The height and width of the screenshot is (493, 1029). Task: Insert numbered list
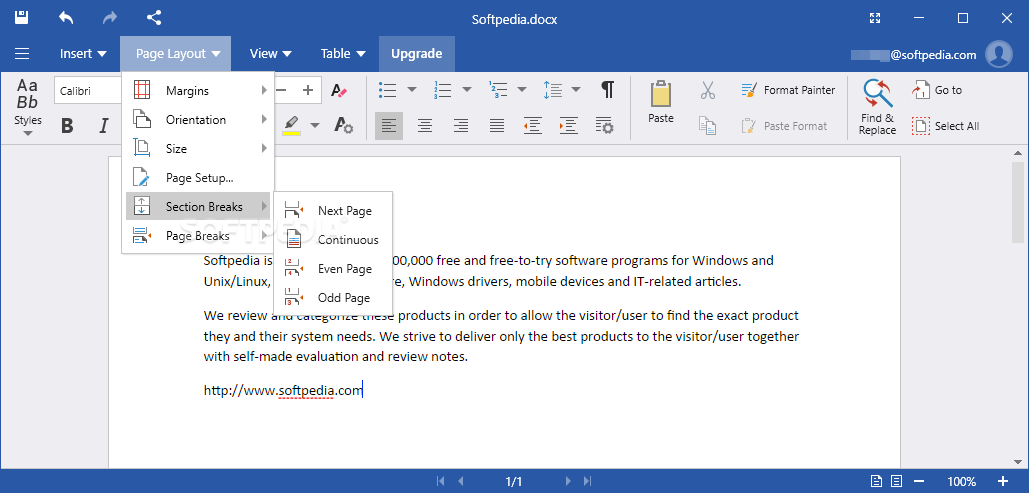click(443, 90)
